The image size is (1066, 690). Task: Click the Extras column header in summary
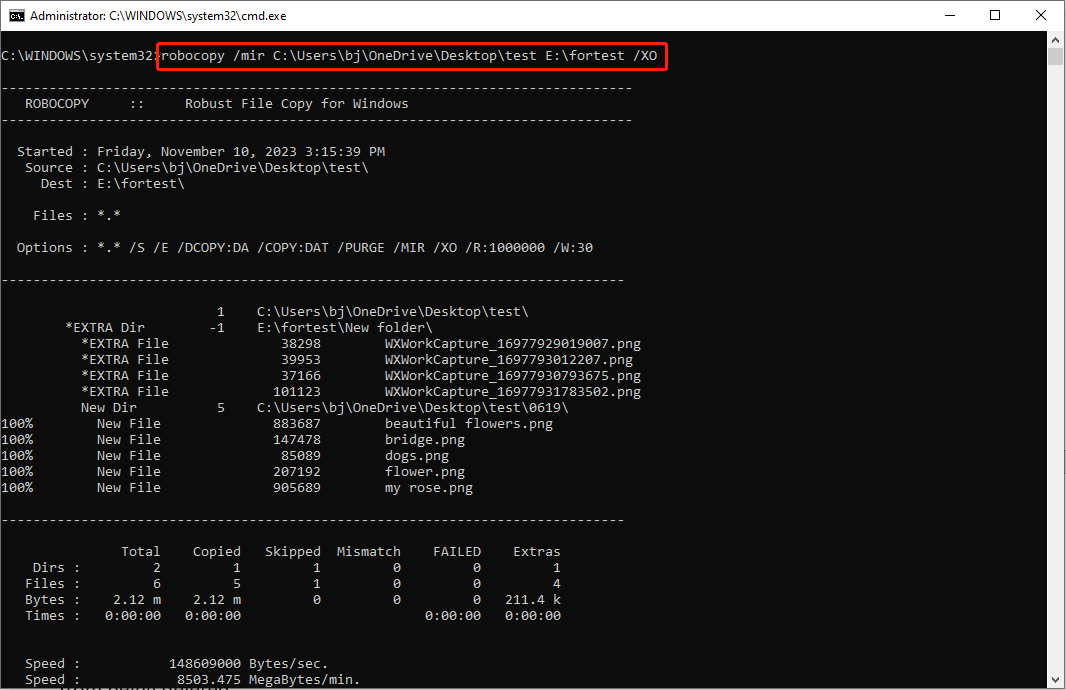[536, 552]
